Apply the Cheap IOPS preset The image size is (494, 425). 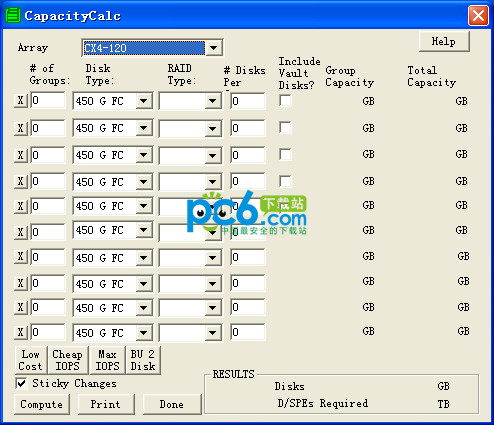[x=68, y=360]
